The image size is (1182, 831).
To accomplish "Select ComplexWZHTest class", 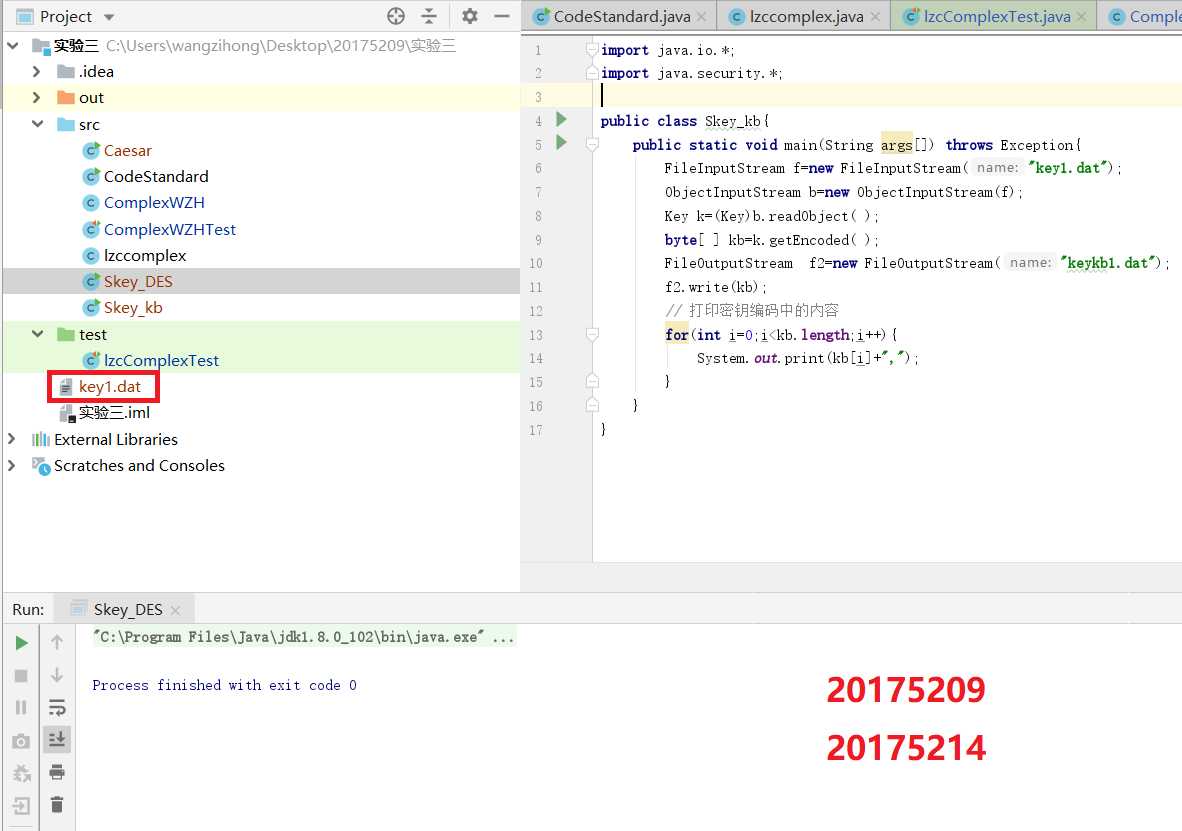I will 170,229.
